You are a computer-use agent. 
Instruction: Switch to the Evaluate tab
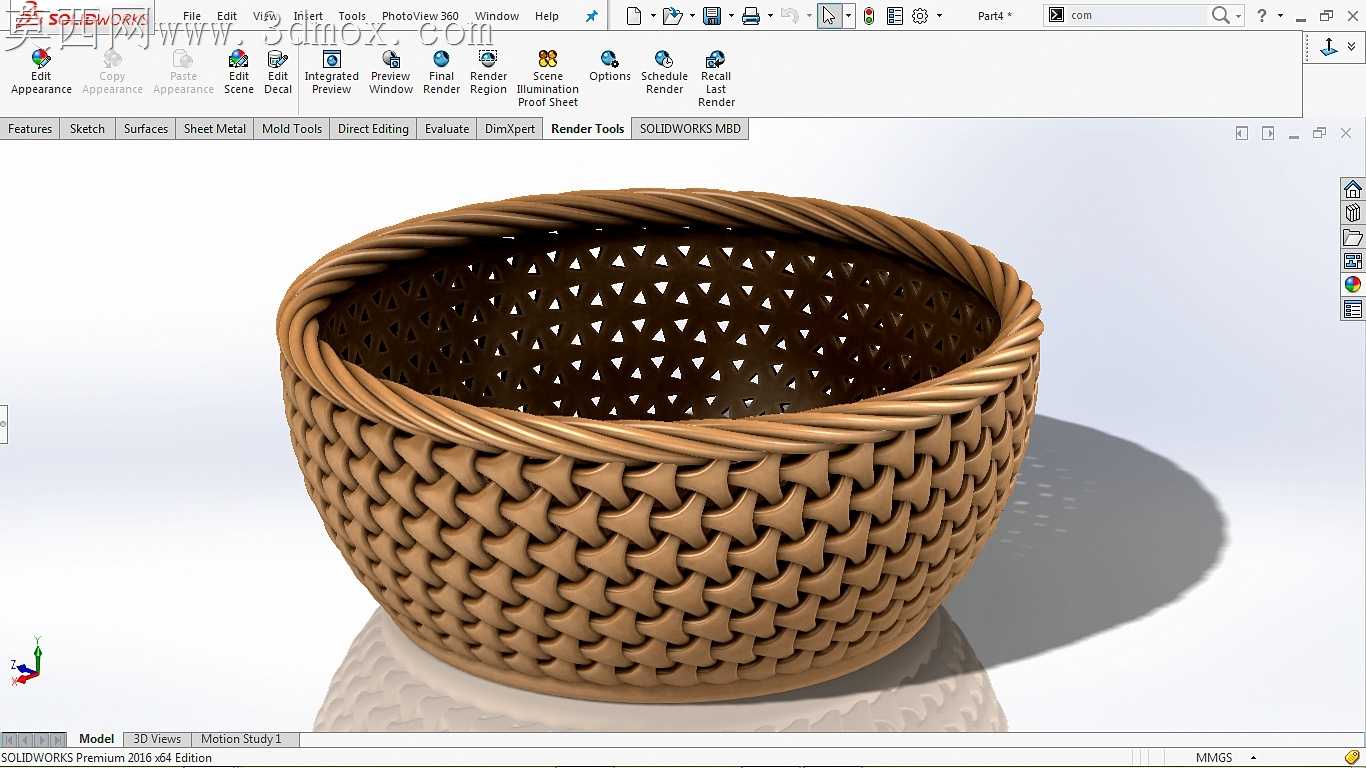(447, 129)
